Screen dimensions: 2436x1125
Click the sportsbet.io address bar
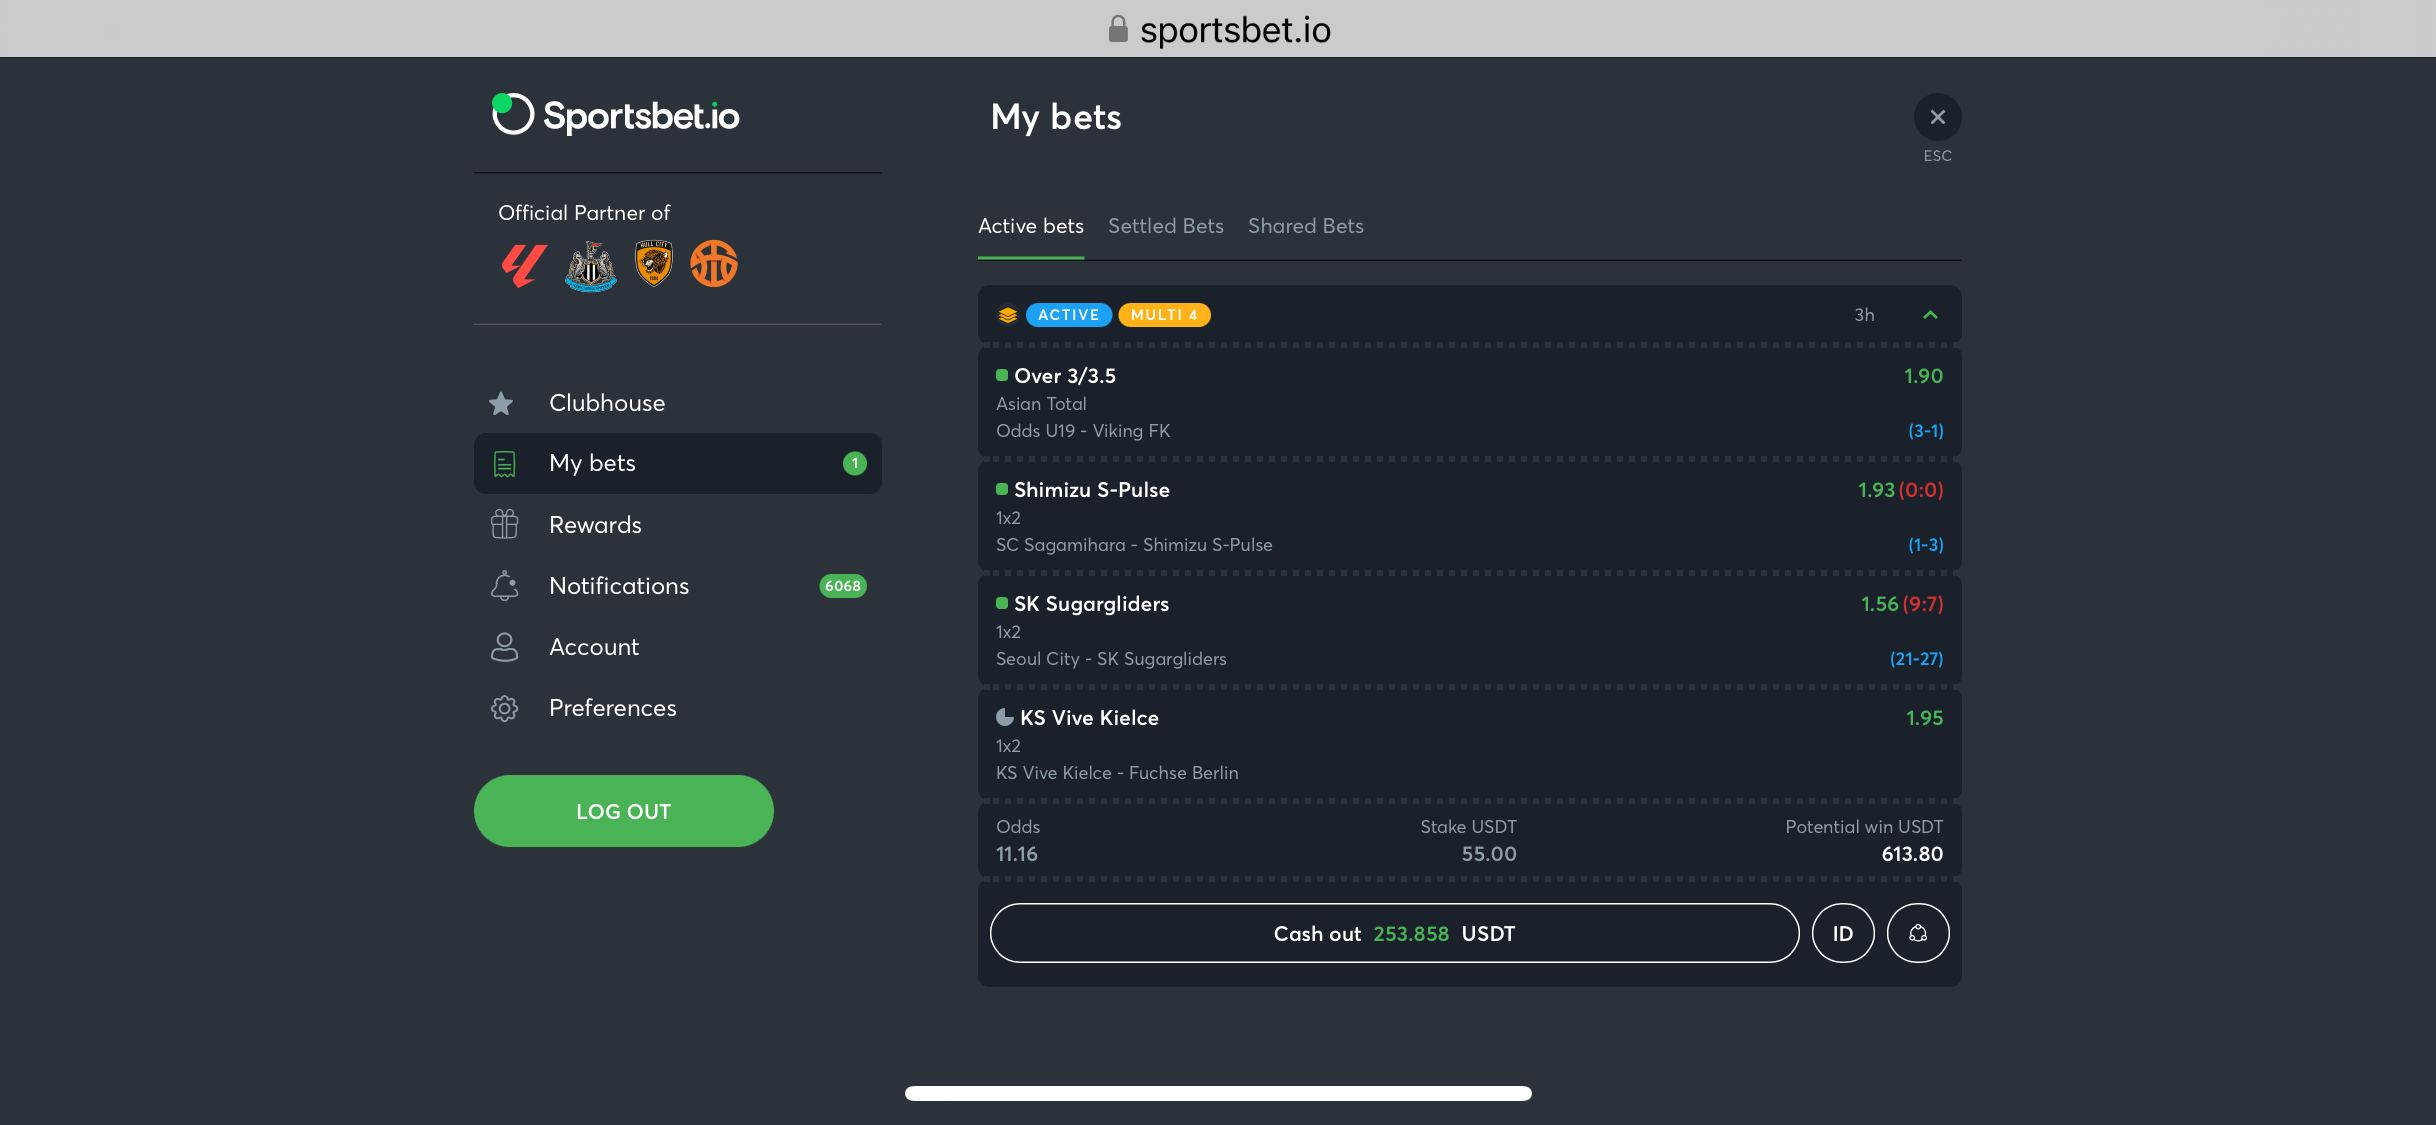click(1218, 29)
